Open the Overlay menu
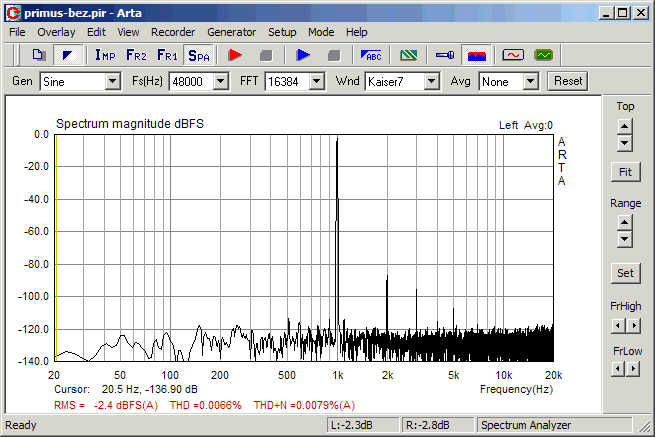The image size is (655, 437). click(x=56, y=32)
